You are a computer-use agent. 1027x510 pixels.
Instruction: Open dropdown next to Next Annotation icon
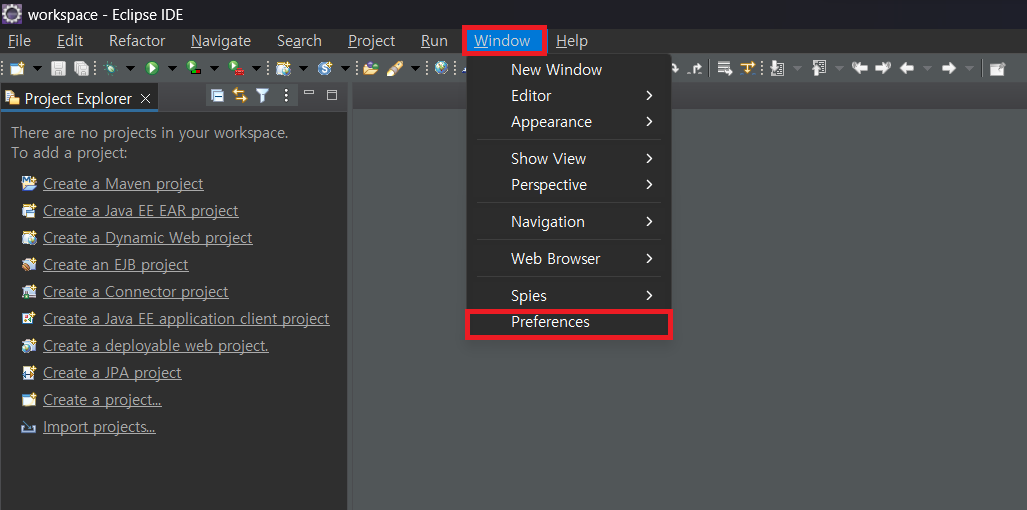(x=797, y=68)
